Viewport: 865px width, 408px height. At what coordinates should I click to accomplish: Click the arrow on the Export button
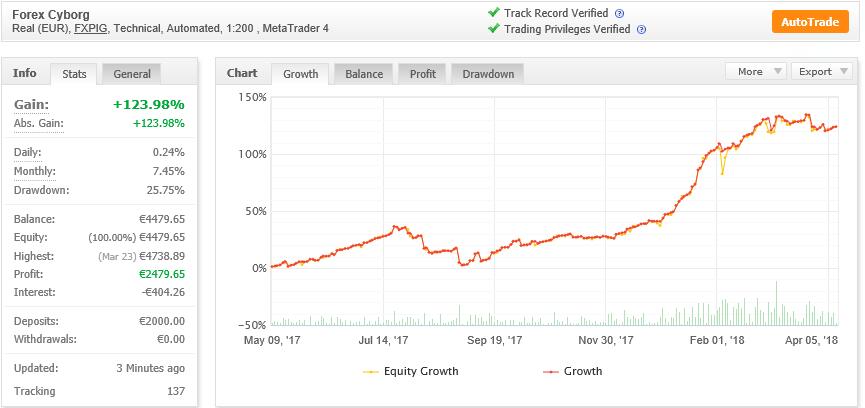pos(843,72)
